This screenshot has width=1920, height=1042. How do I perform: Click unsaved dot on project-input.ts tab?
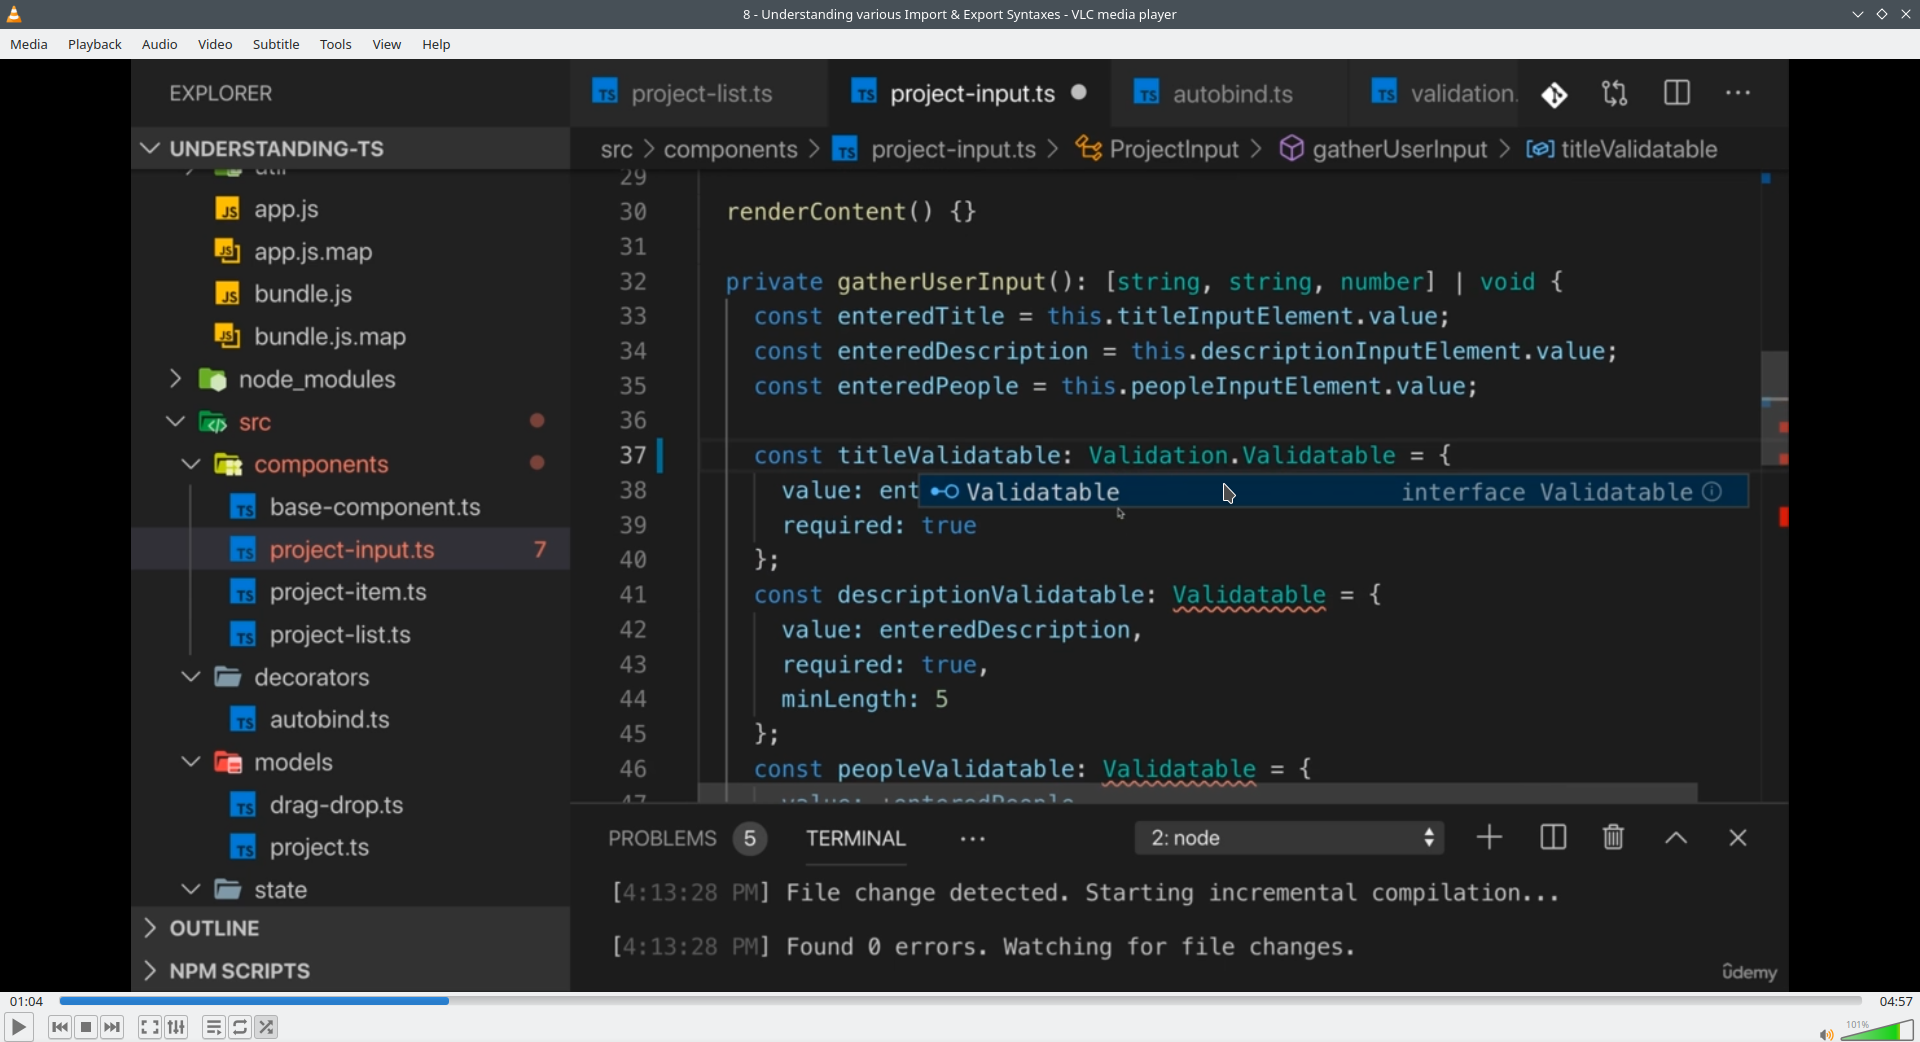tap(1079, 92)
